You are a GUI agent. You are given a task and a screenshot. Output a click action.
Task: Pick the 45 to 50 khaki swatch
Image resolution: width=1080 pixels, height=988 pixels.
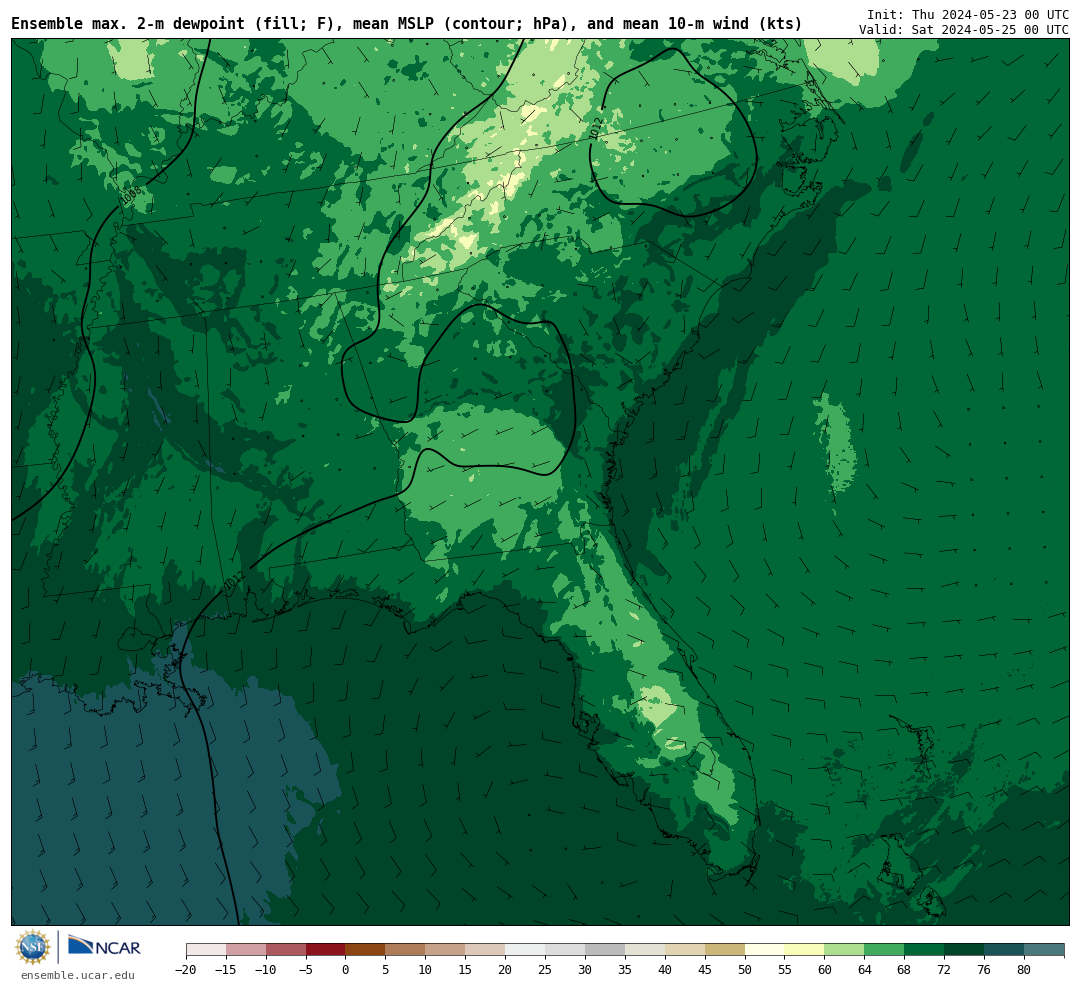(x=725, y=950)
